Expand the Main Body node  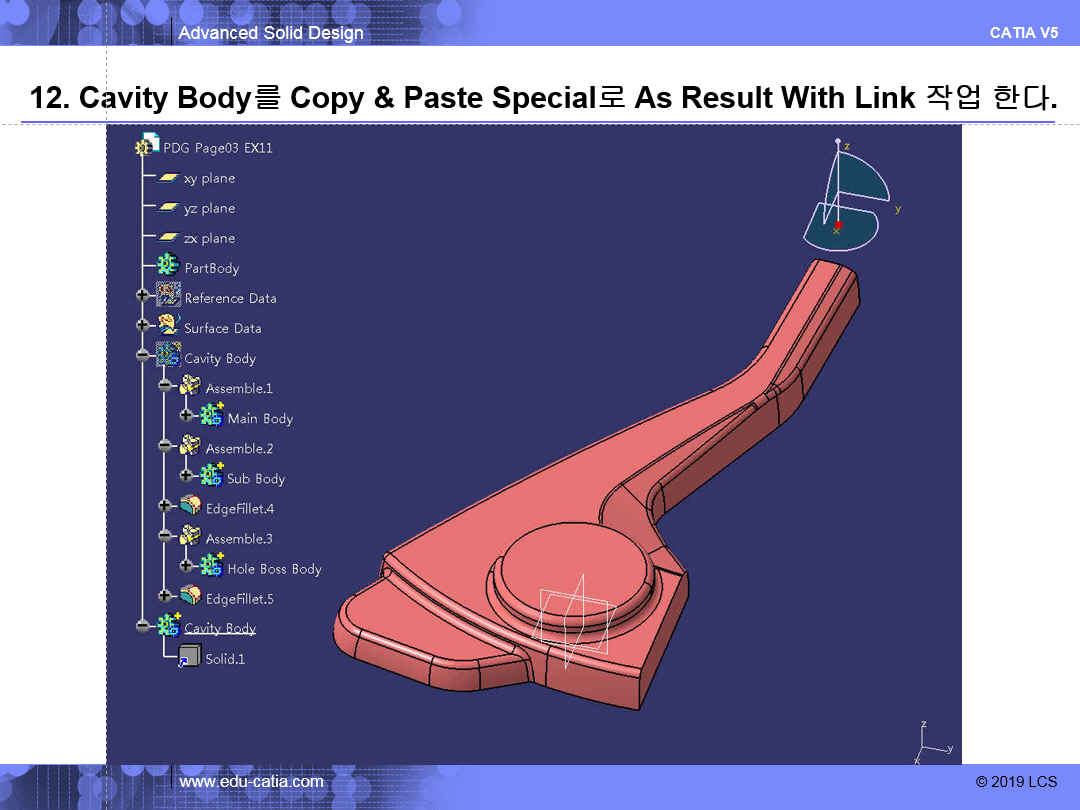186,416
